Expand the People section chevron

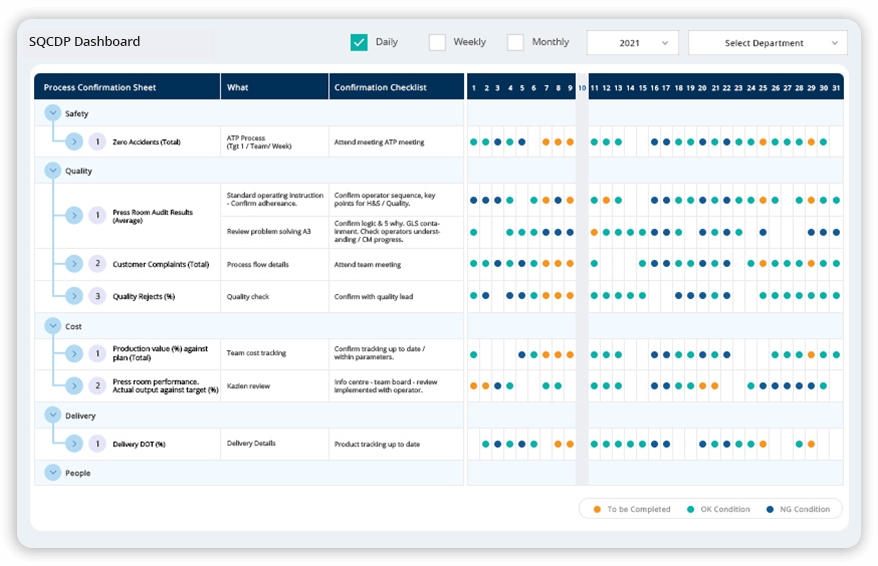(52, 472)
